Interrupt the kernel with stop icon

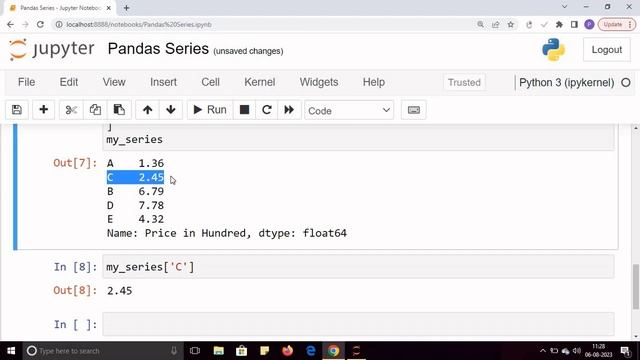(x=244, y=110)
